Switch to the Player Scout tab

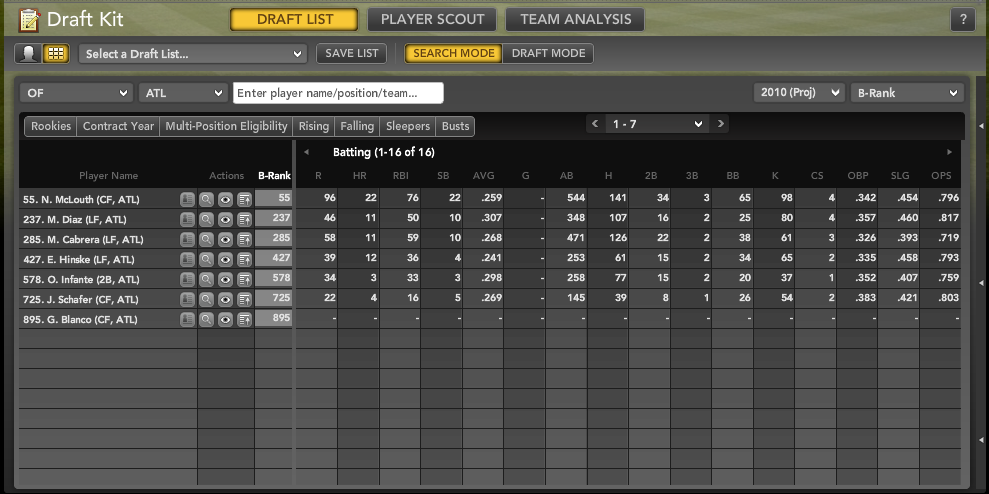coord(432,19)
